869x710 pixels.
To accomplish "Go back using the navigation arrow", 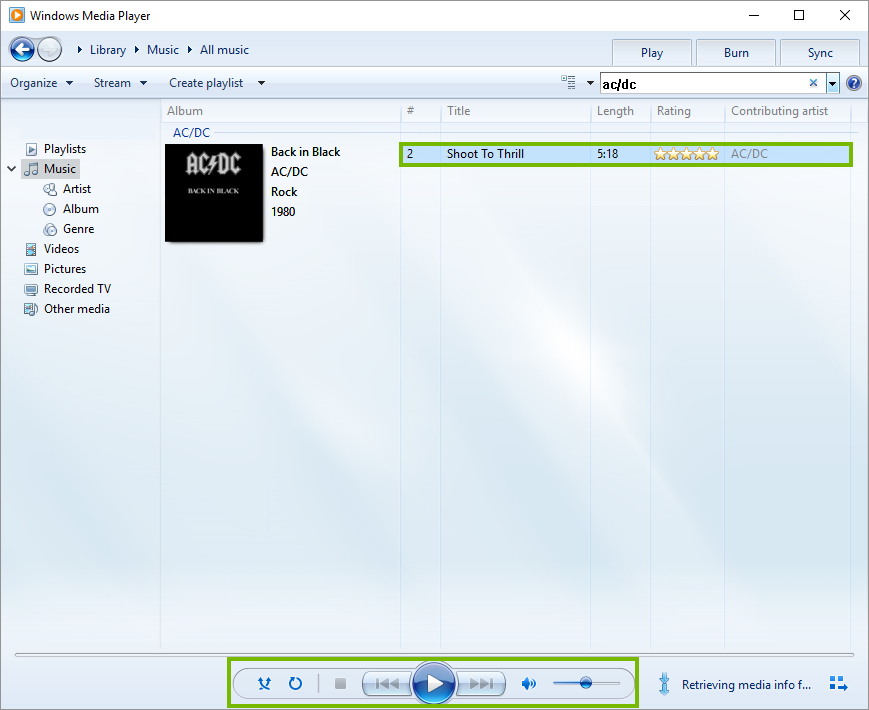I will [x=22, y=49].
